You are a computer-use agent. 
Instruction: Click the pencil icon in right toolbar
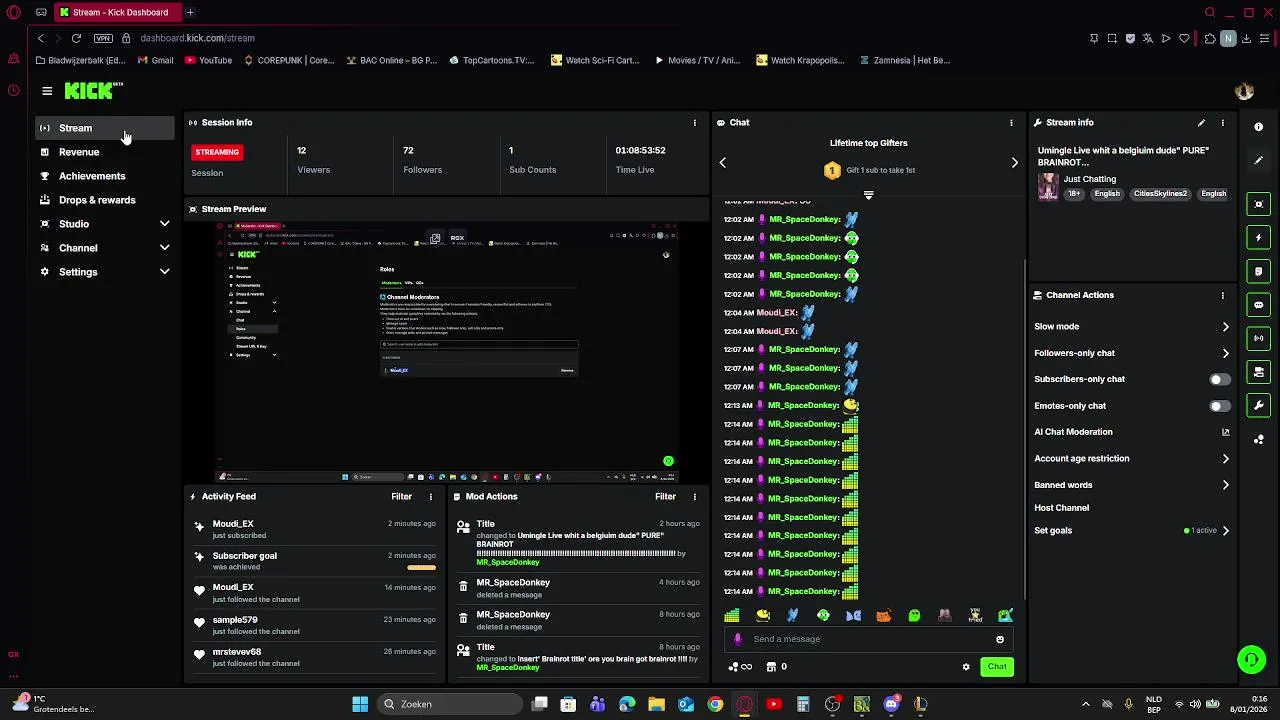click(x=1259, y=160)
